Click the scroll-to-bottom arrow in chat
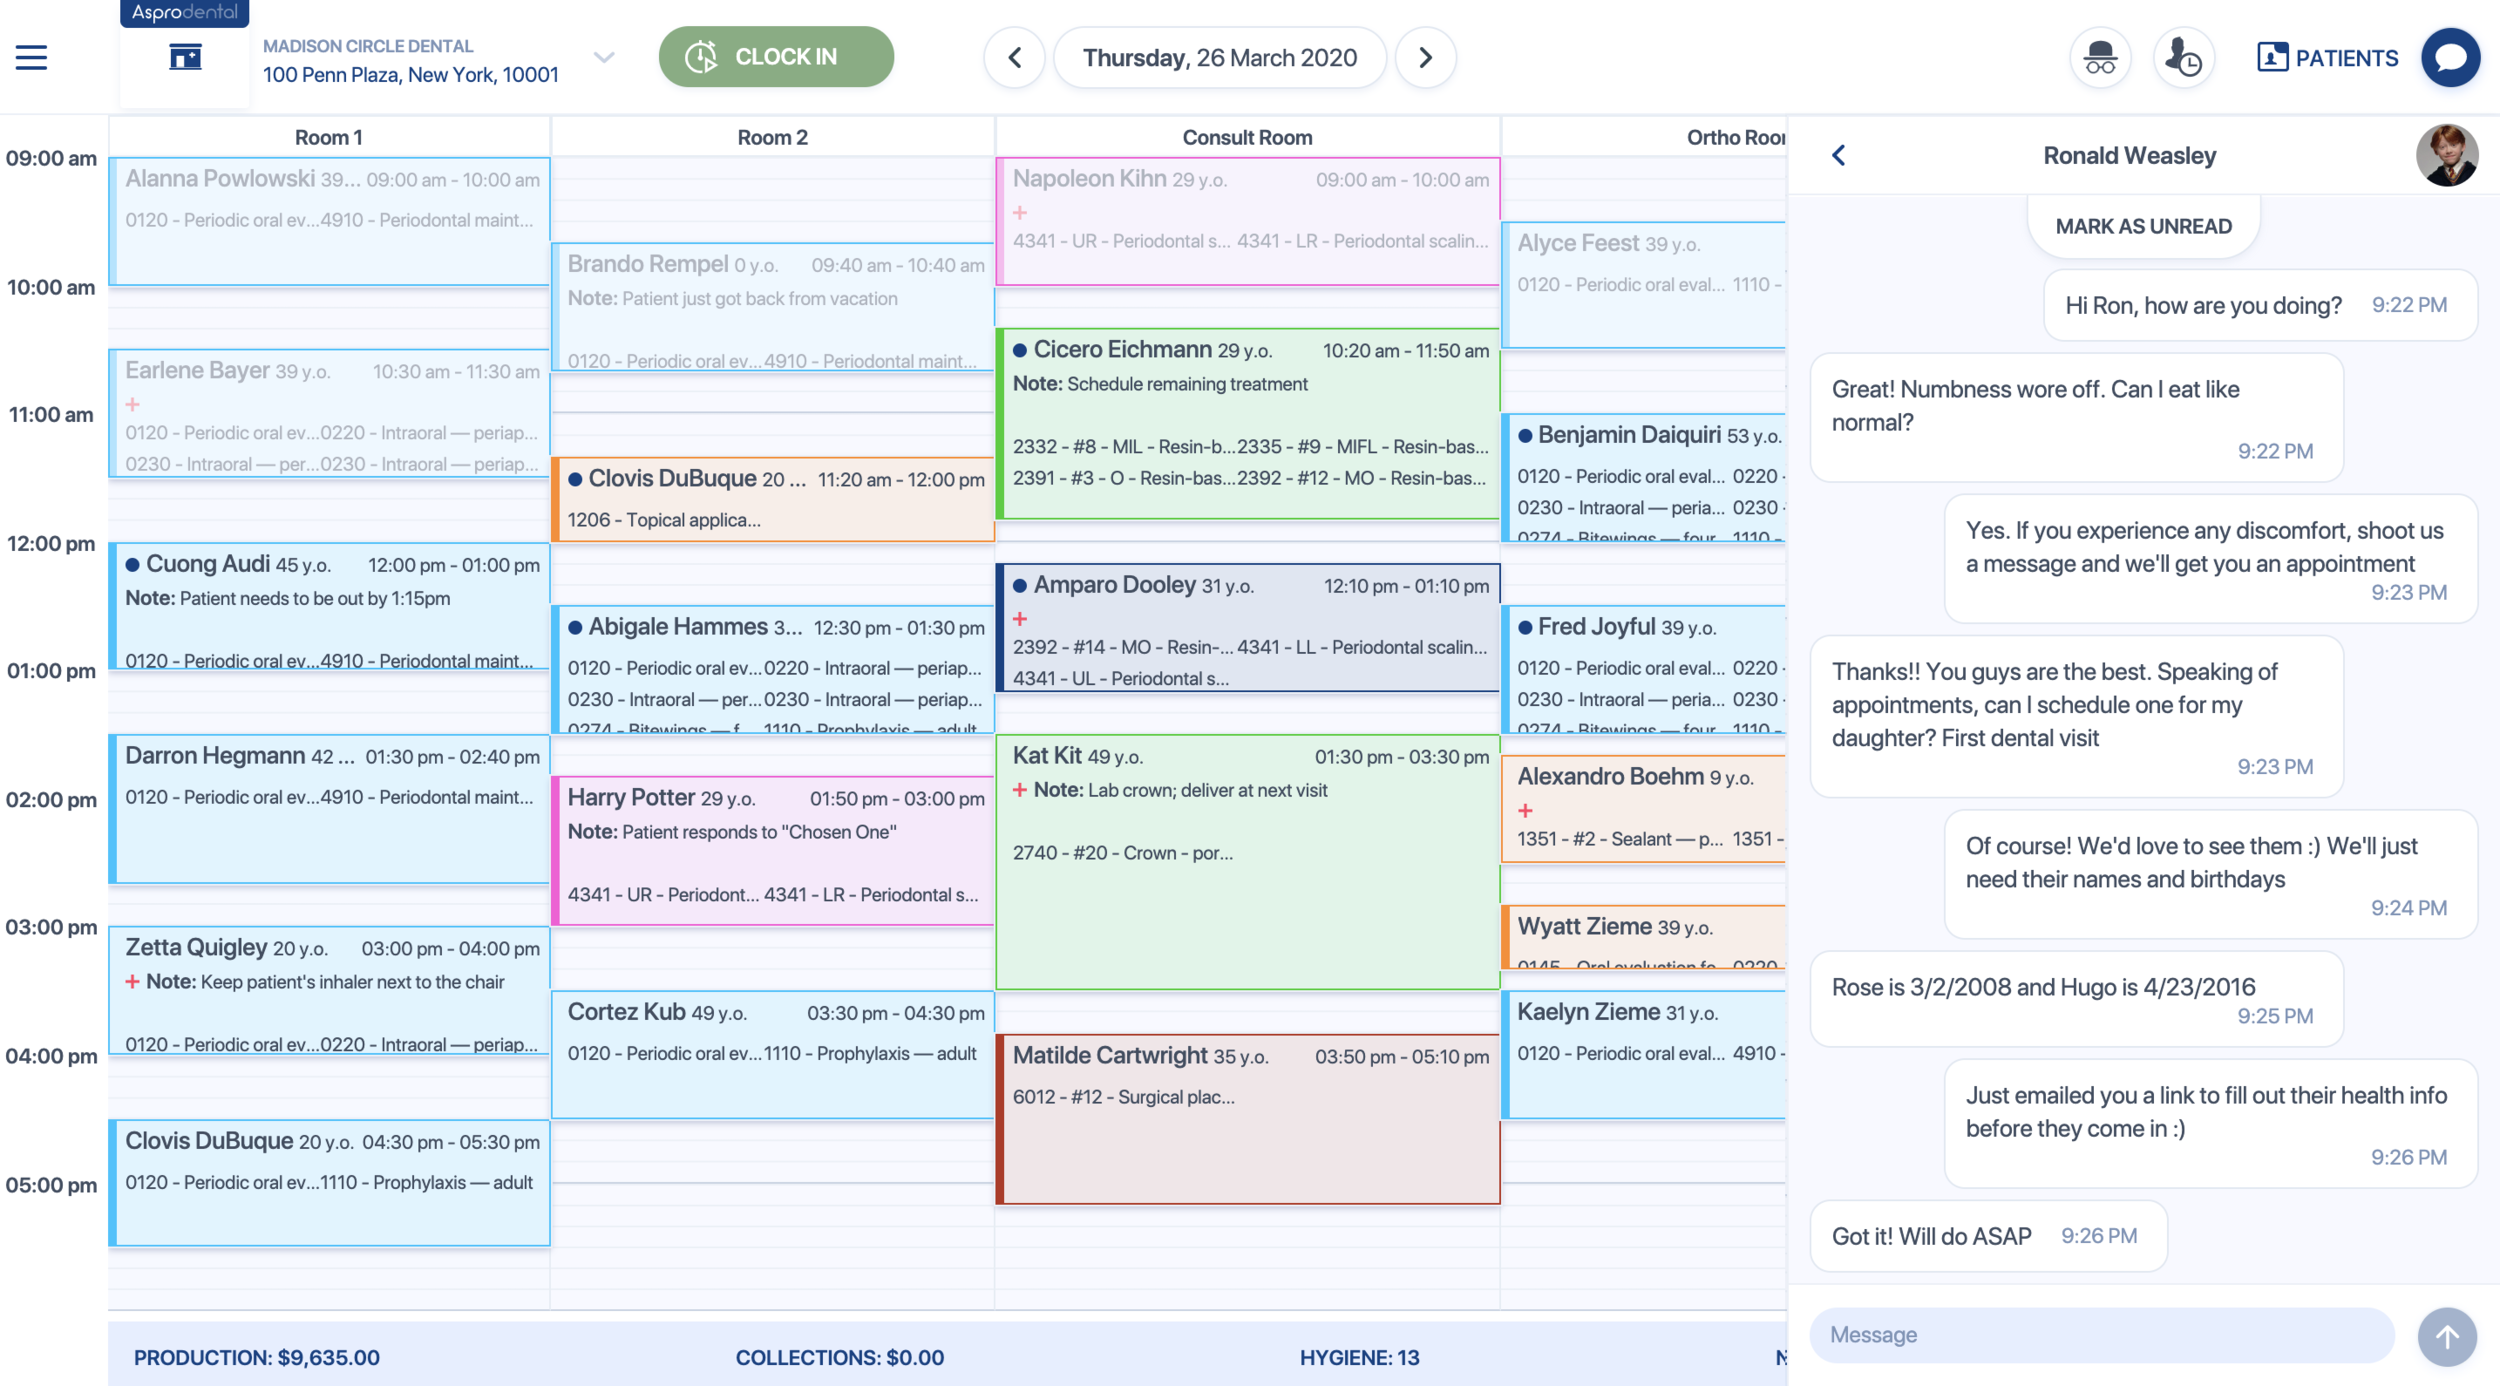 click(2447, 1336)
